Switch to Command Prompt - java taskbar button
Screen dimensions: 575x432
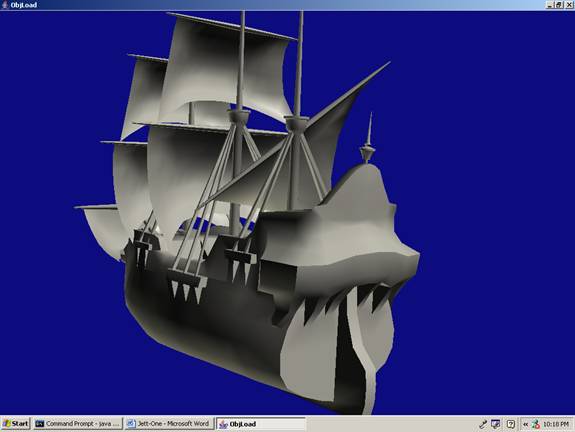78,424
